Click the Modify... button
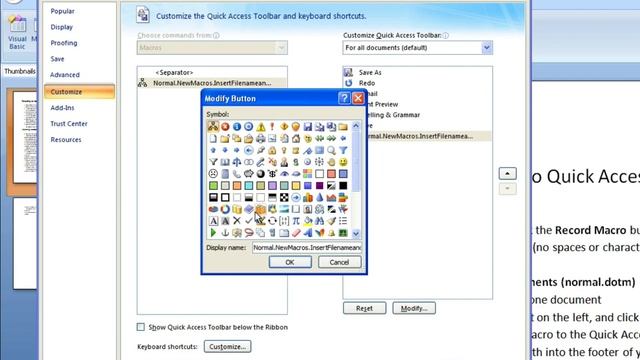The image size is (640, 360). click(x=414, y=308)
